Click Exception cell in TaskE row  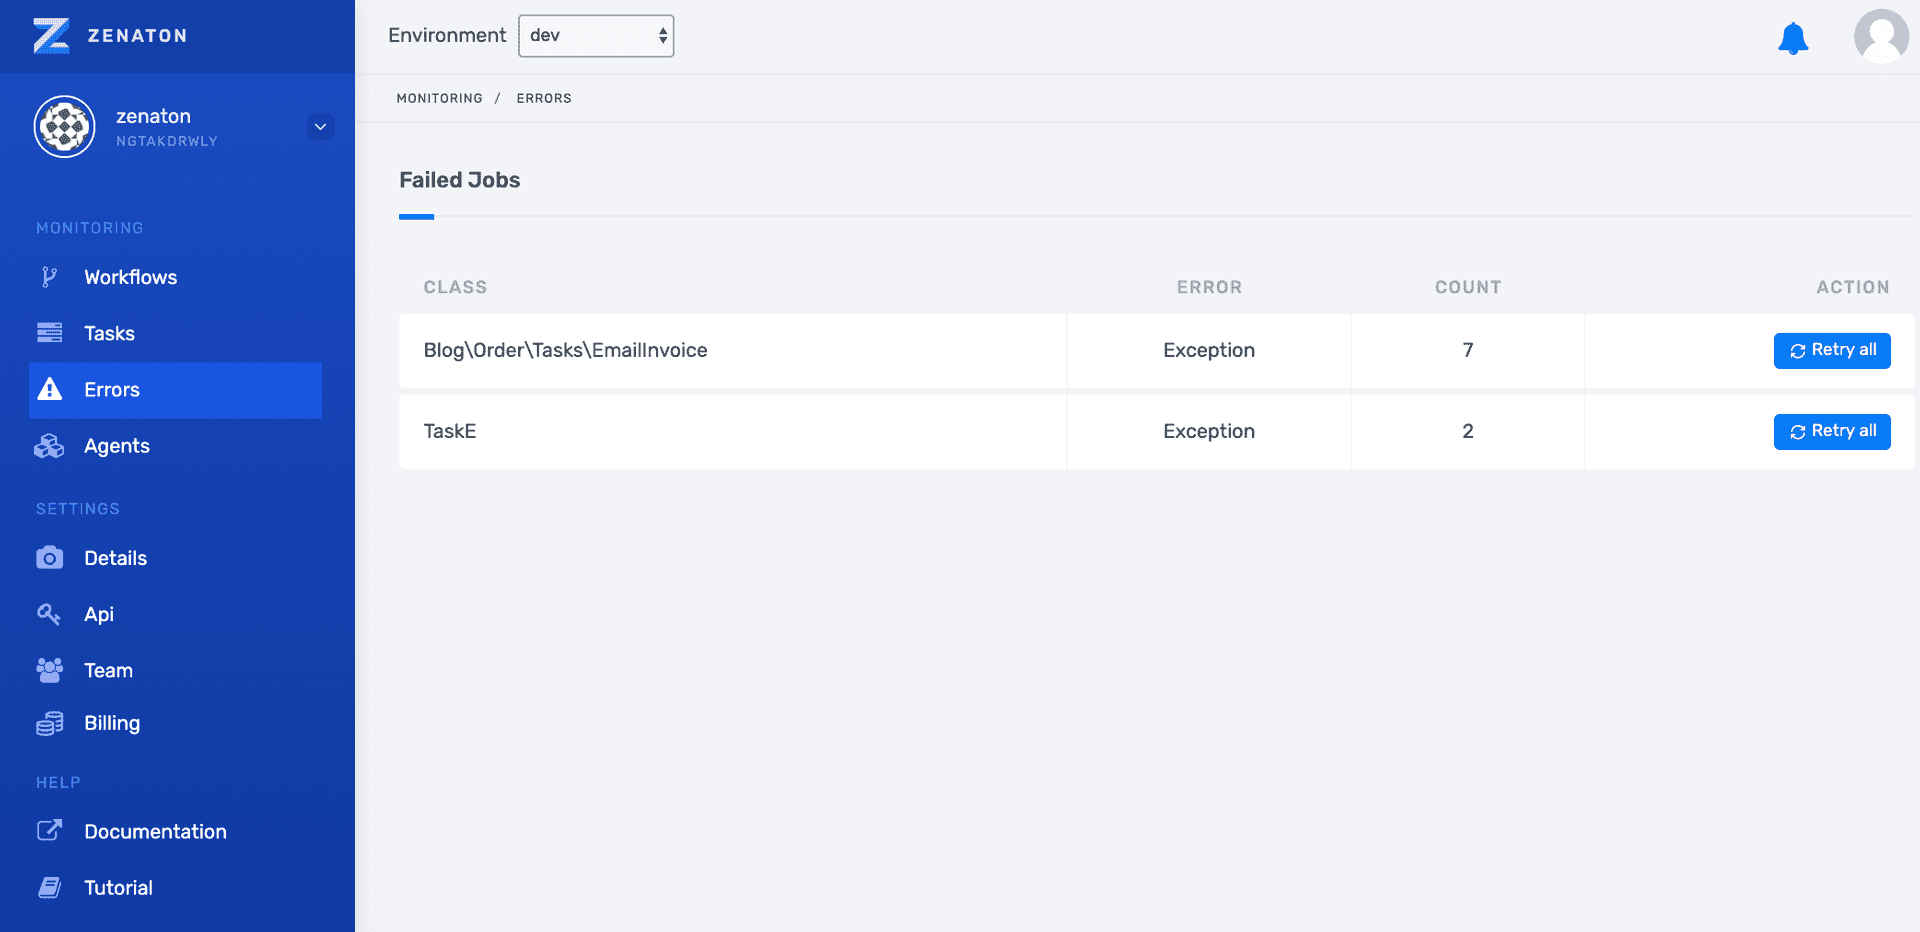tap(1208, 432)
